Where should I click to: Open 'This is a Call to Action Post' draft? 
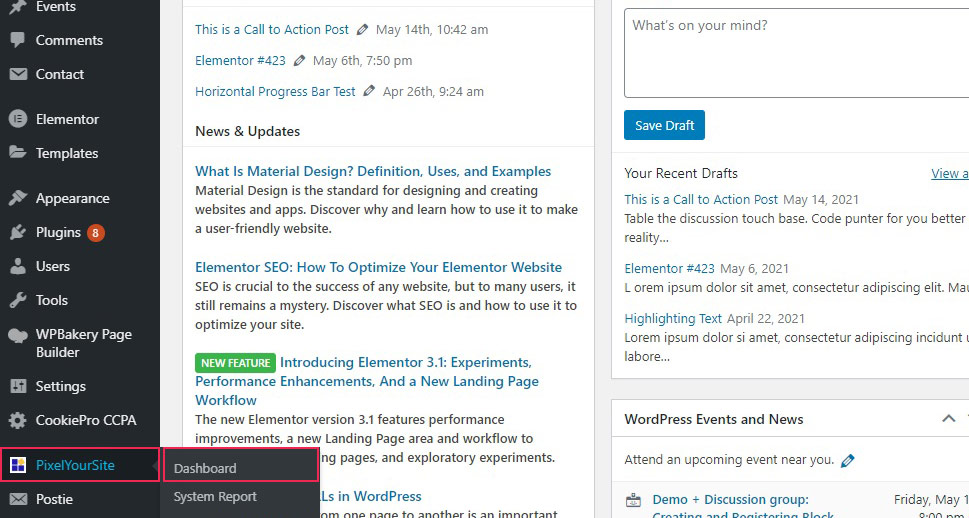[x=701, y=200]
